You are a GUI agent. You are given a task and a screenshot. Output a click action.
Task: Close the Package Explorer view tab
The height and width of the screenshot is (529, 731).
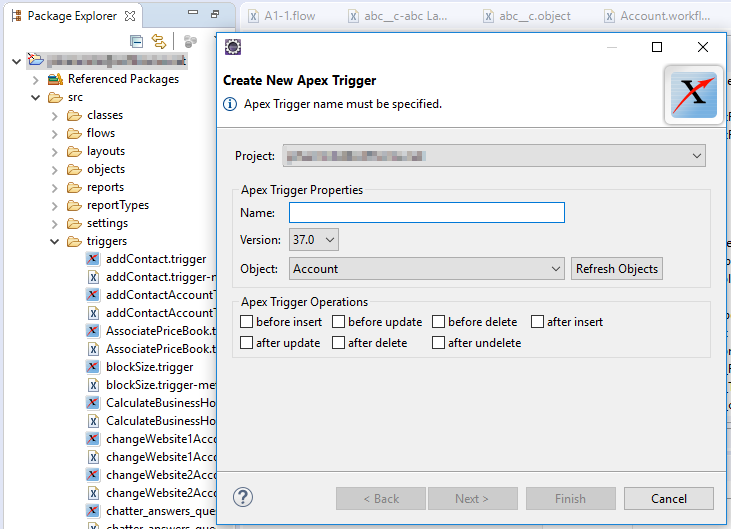coord(130,16)
